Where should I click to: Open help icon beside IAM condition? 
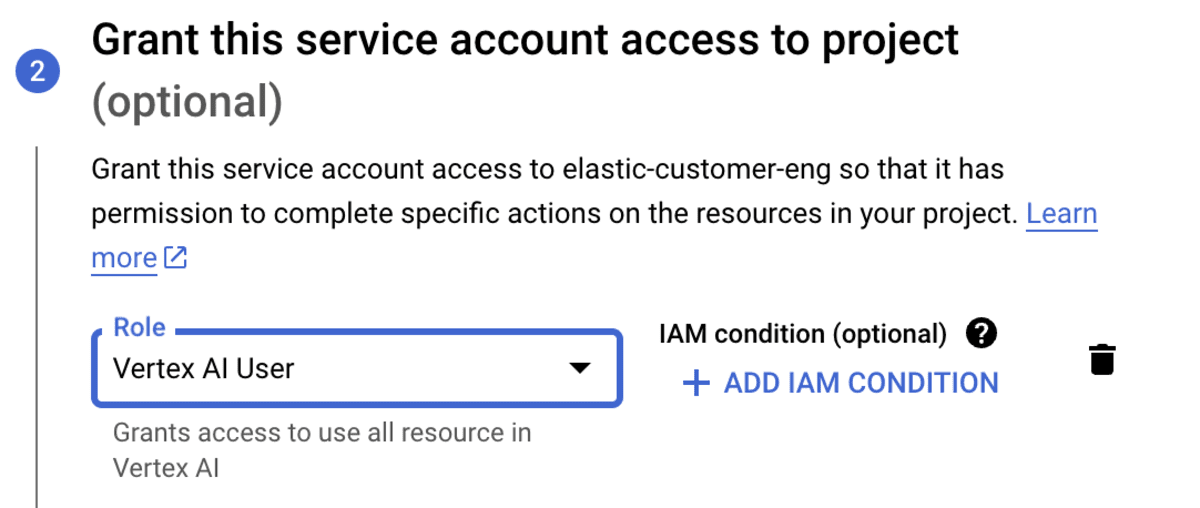click(982, 334)
